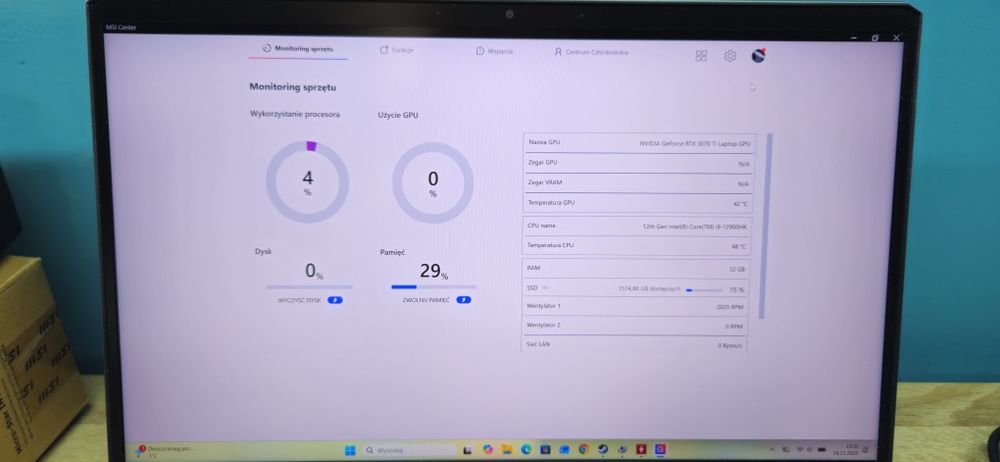1000x462 pixels.
Task: Open the Wsparcie tab
Action: 494,52
